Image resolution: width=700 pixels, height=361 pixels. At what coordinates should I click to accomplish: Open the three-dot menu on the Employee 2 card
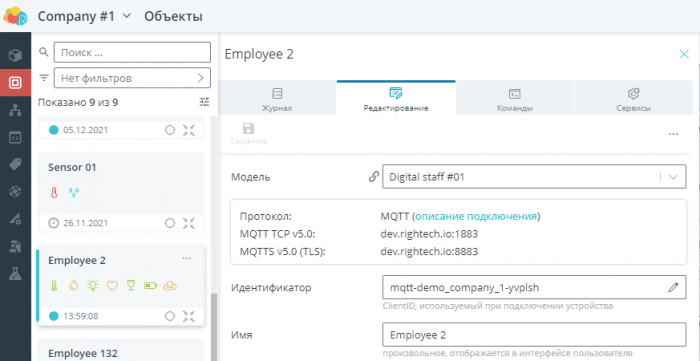(x=187, y=258)
